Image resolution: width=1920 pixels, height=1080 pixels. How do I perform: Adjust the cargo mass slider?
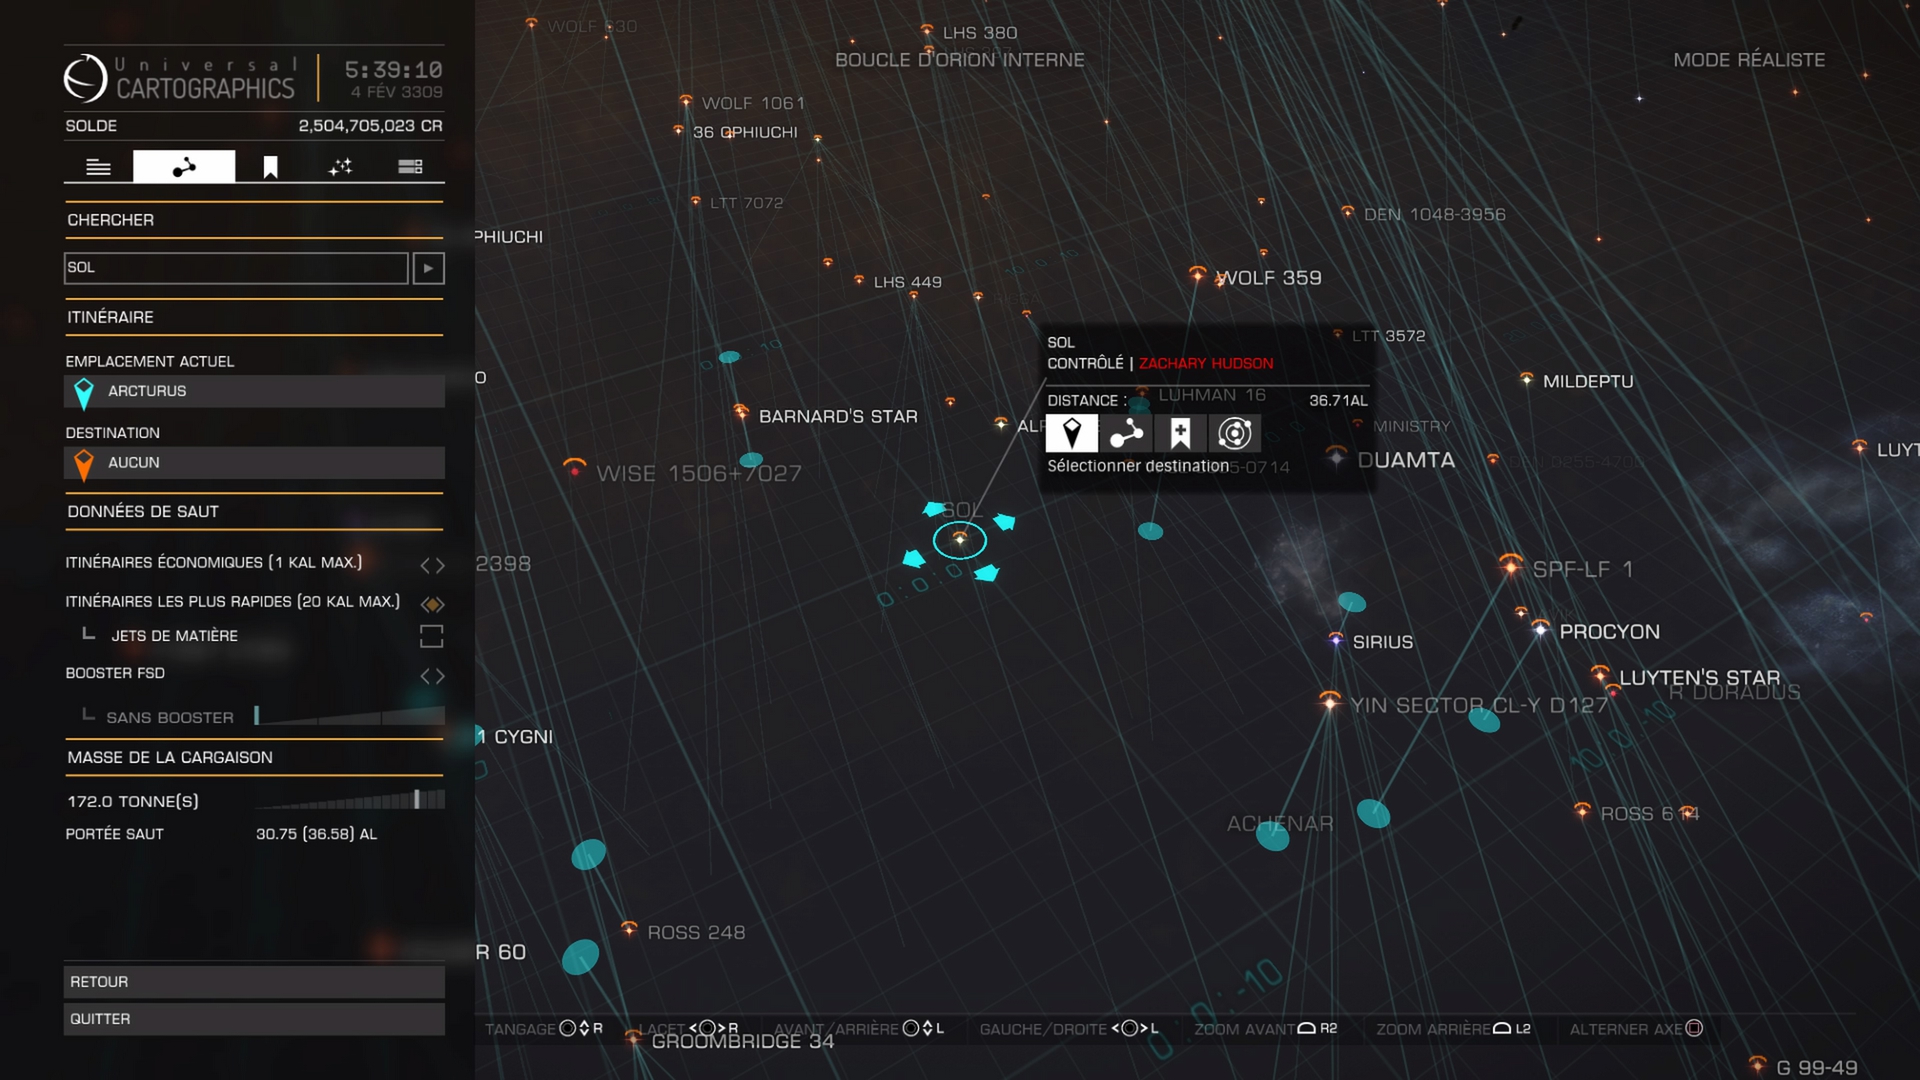click(350, 799)
